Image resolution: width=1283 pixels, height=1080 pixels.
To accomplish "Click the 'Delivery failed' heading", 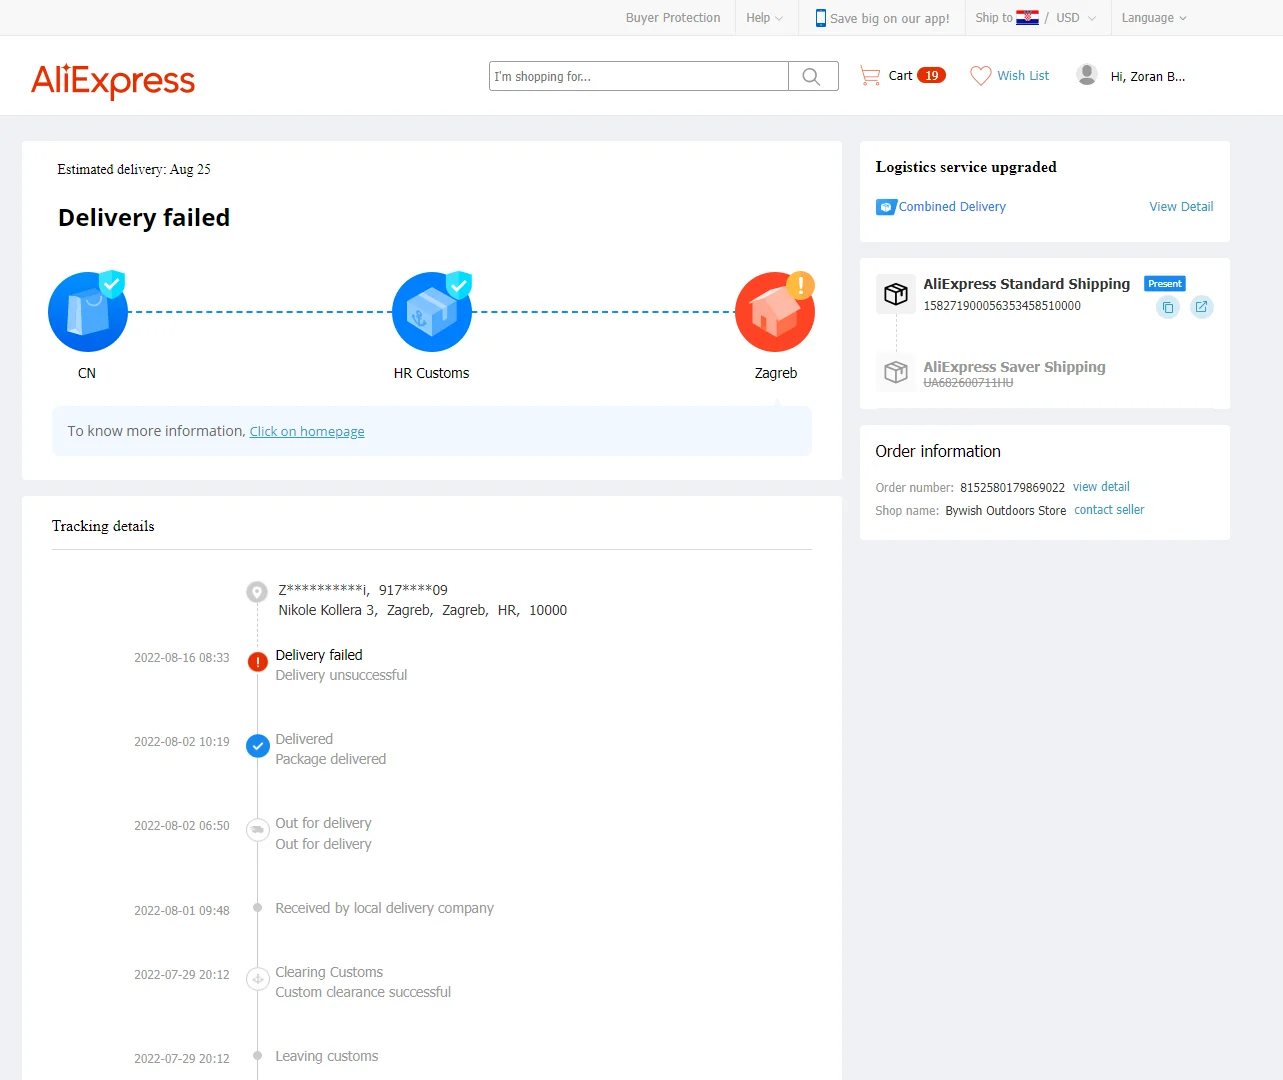I will tap(144, 218).
